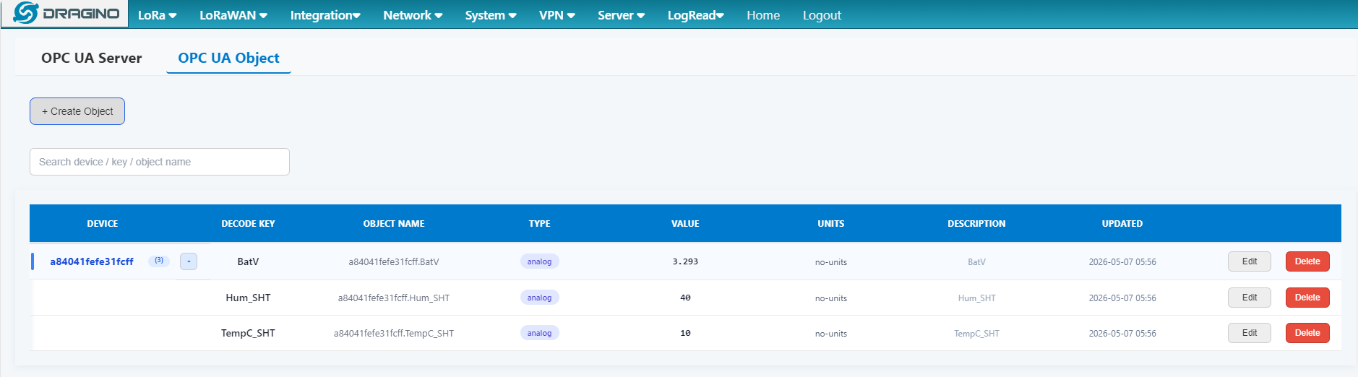Click the updated timestamp in BatV row

(x=1123, y=262)
